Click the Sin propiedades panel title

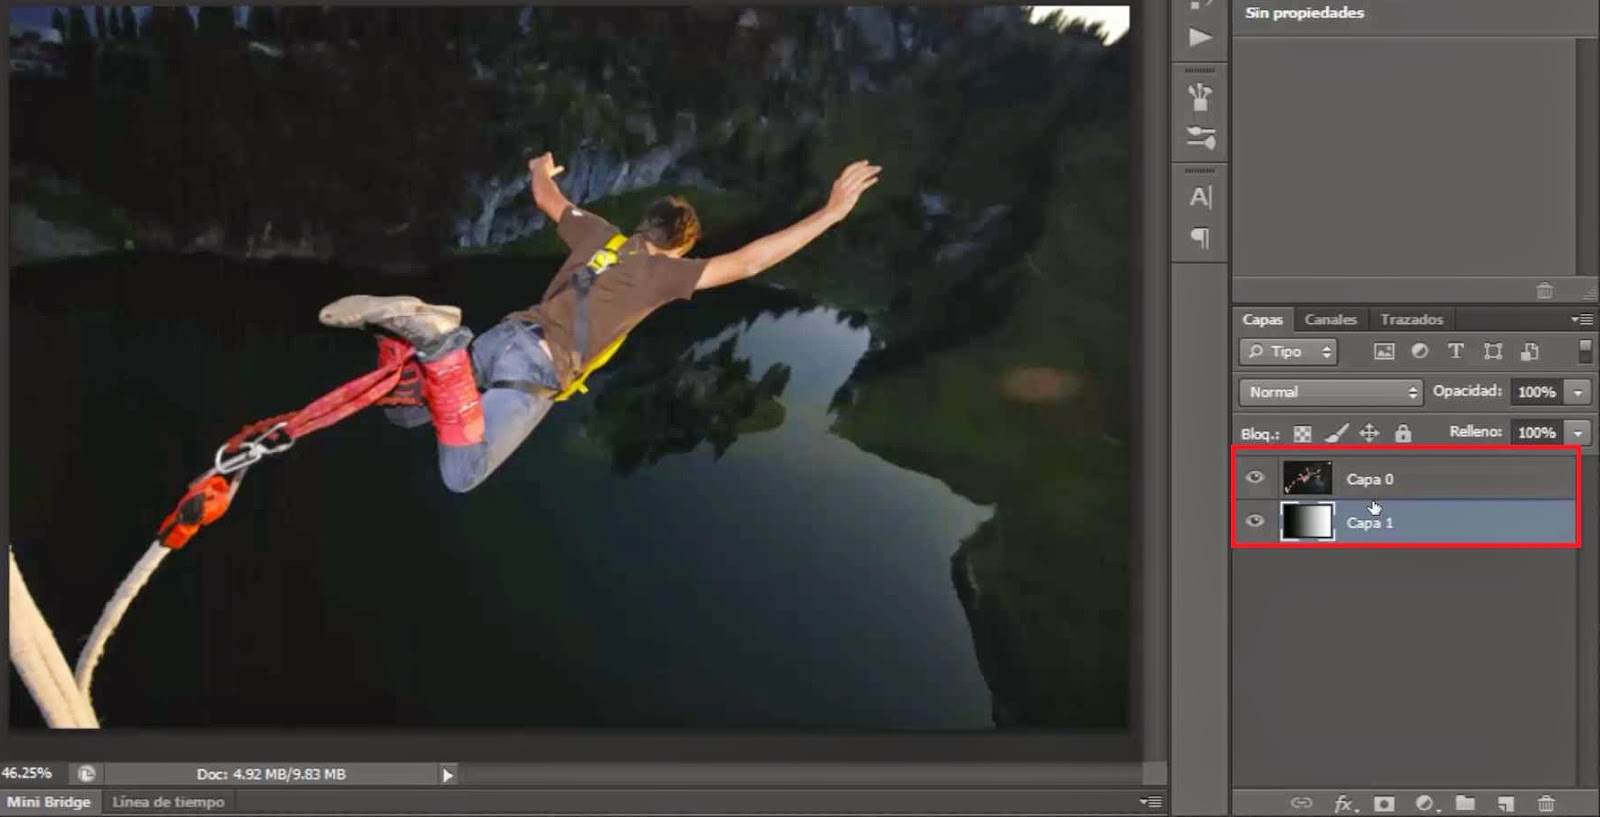1304,13
